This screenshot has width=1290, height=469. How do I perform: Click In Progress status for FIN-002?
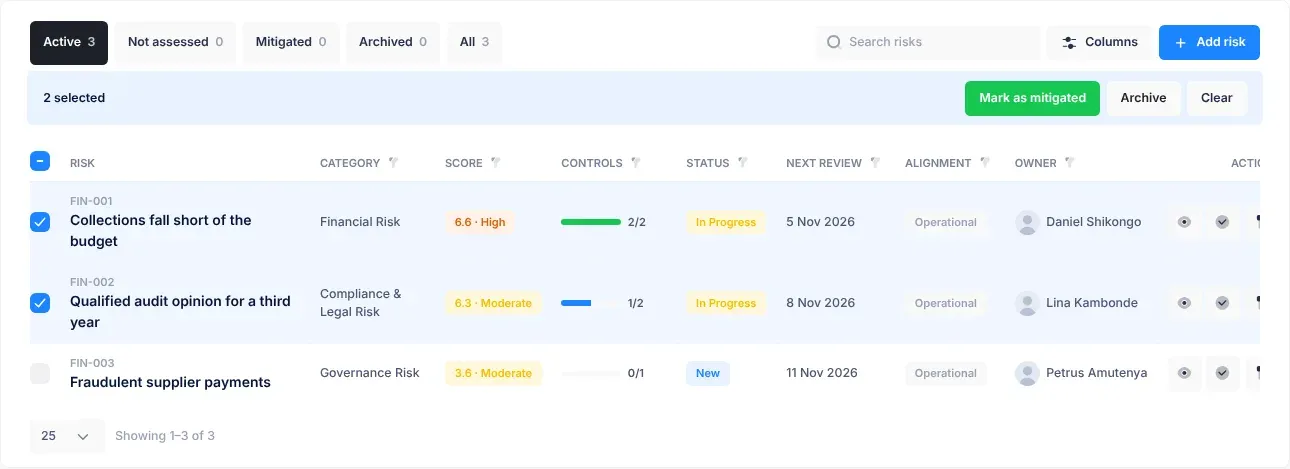tap(726, 303)
